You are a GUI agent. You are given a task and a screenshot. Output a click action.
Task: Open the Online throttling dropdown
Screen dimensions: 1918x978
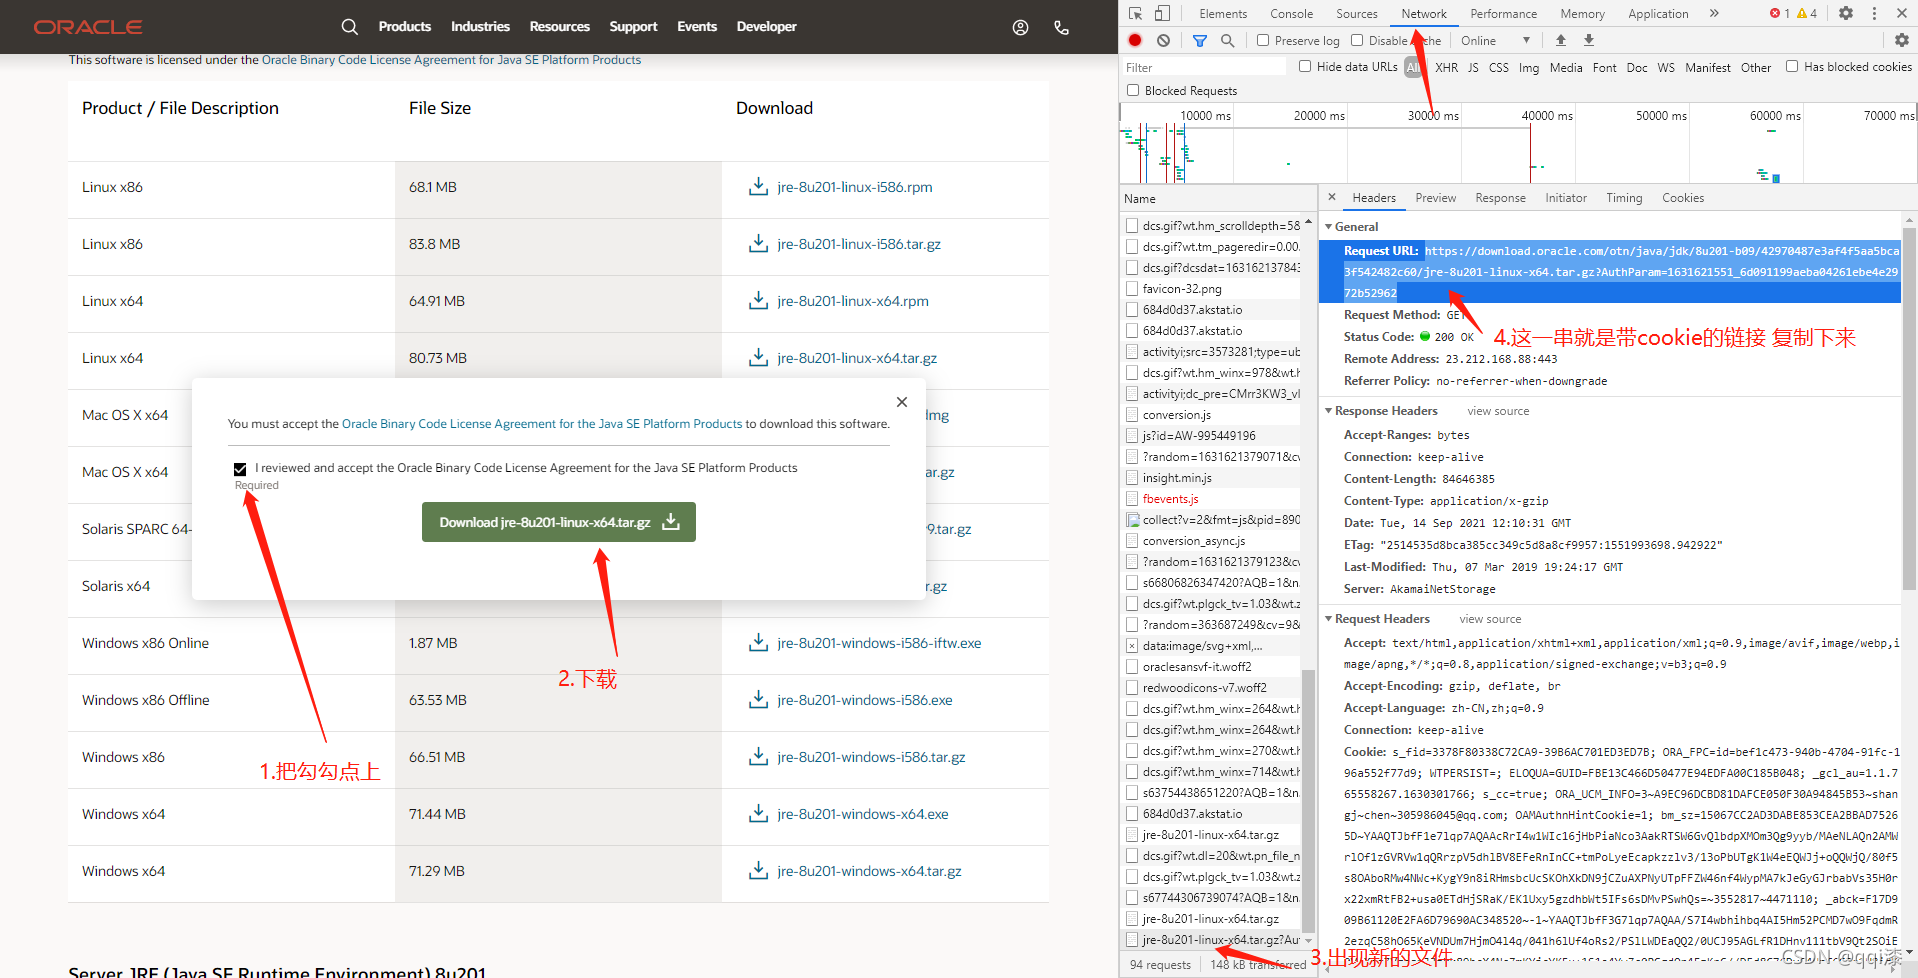pyautogui.click(x=1495, y=40)
